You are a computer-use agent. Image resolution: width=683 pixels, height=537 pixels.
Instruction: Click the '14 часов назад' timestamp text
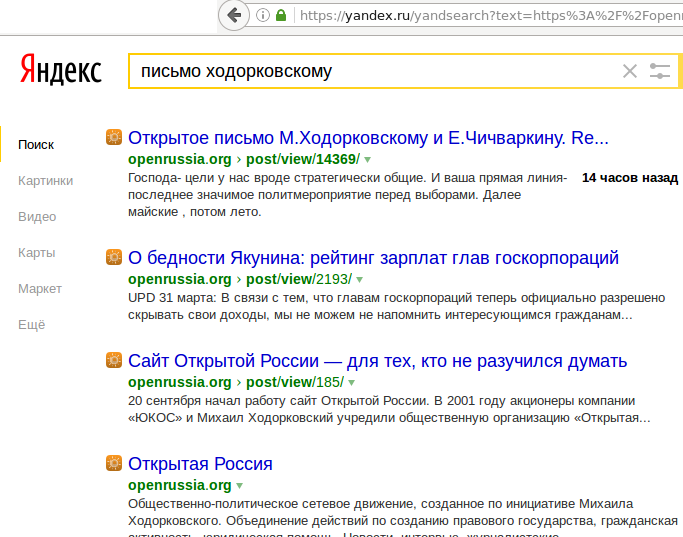tap(630, 178)
